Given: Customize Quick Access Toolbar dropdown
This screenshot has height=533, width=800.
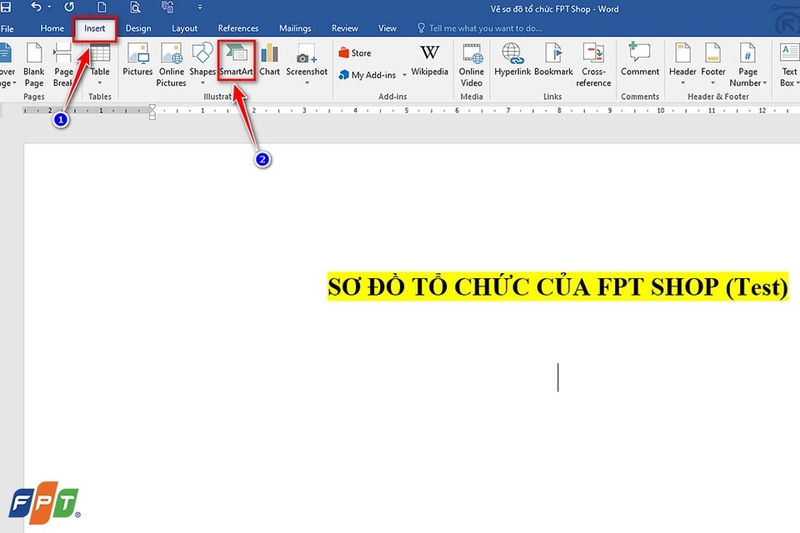Looking at the screenshot, I should pos(199,7).
